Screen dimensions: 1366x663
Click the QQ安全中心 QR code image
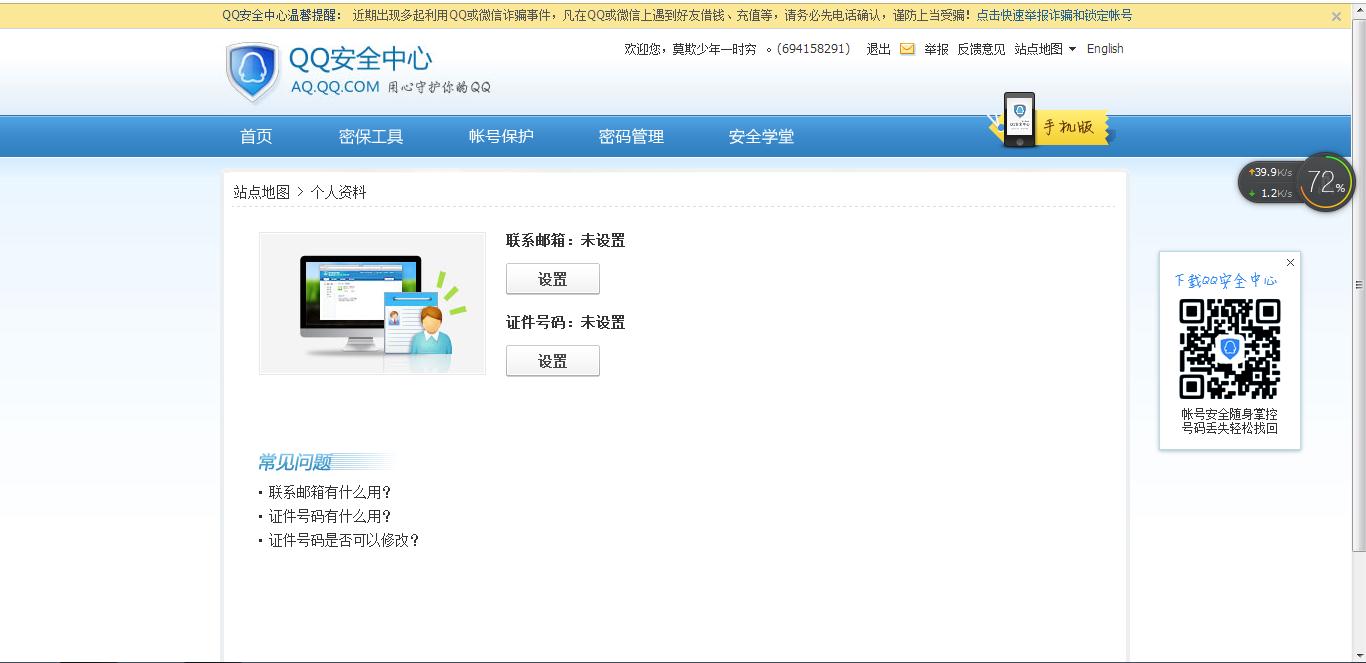(x=1230, y=349)
